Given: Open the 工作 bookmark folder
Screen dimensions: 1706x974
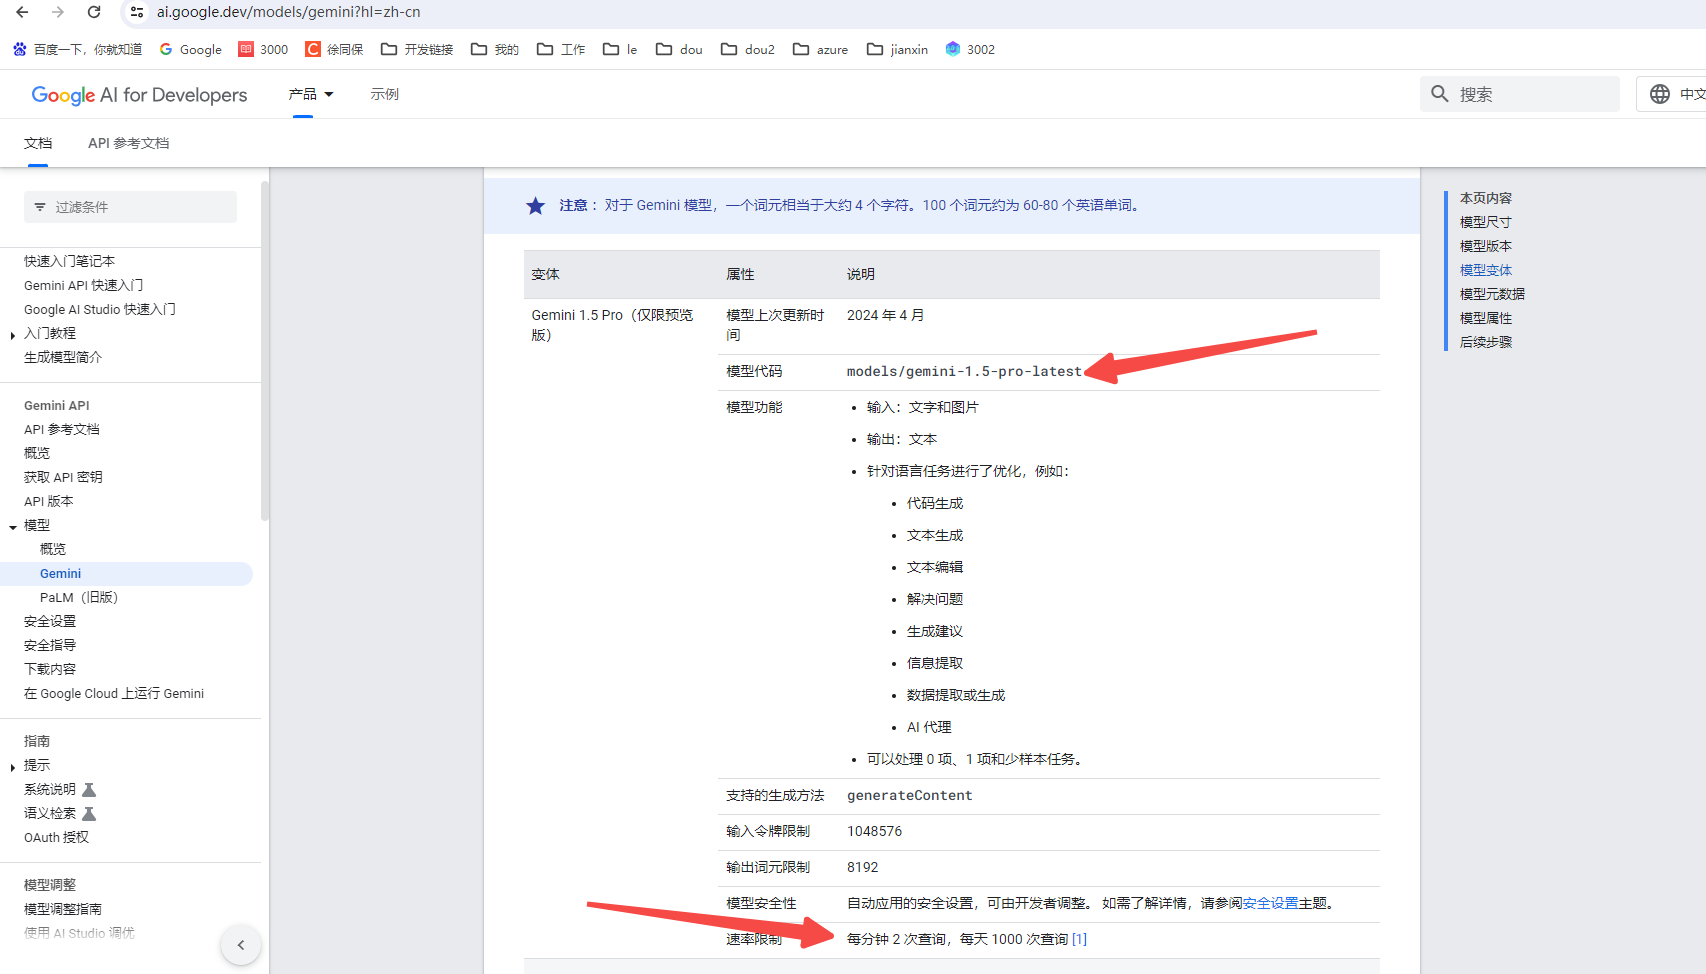Looking at the screenshot, I should pyautogui.click(x=561, y=49).
